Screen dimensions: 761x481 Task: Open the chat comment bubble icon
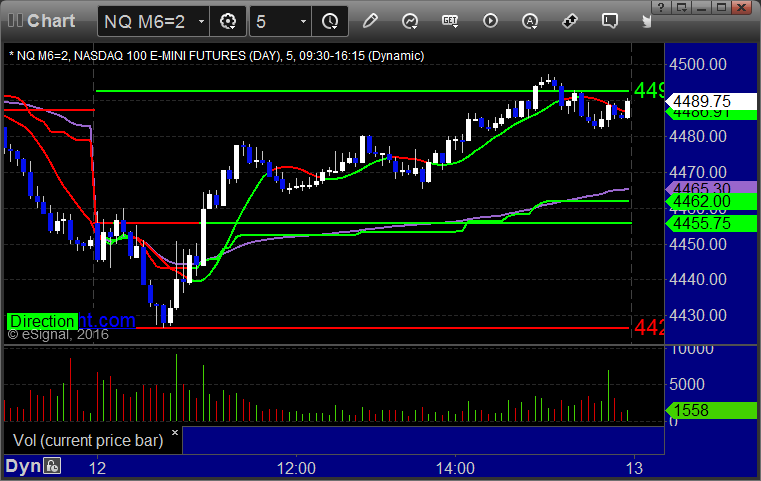610,21
